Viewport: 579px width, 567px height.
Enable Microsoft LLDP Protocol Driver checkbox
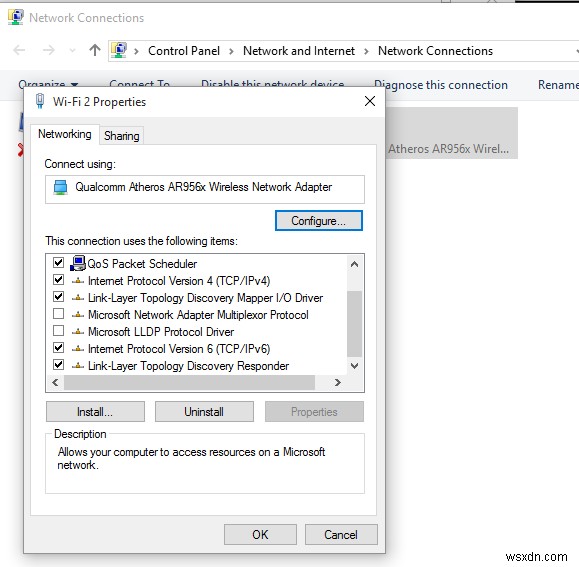click(58, 330)
